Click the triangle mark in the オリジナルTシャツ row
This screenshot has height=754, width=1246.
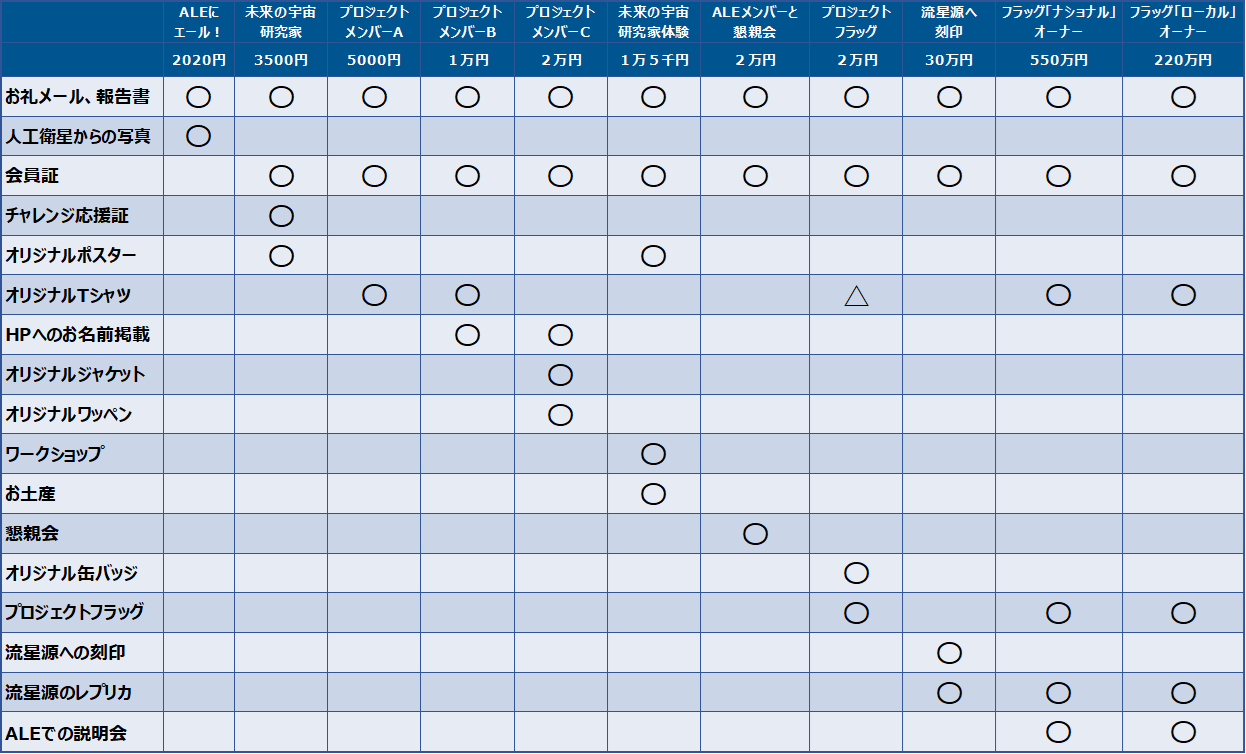[856, 295]
